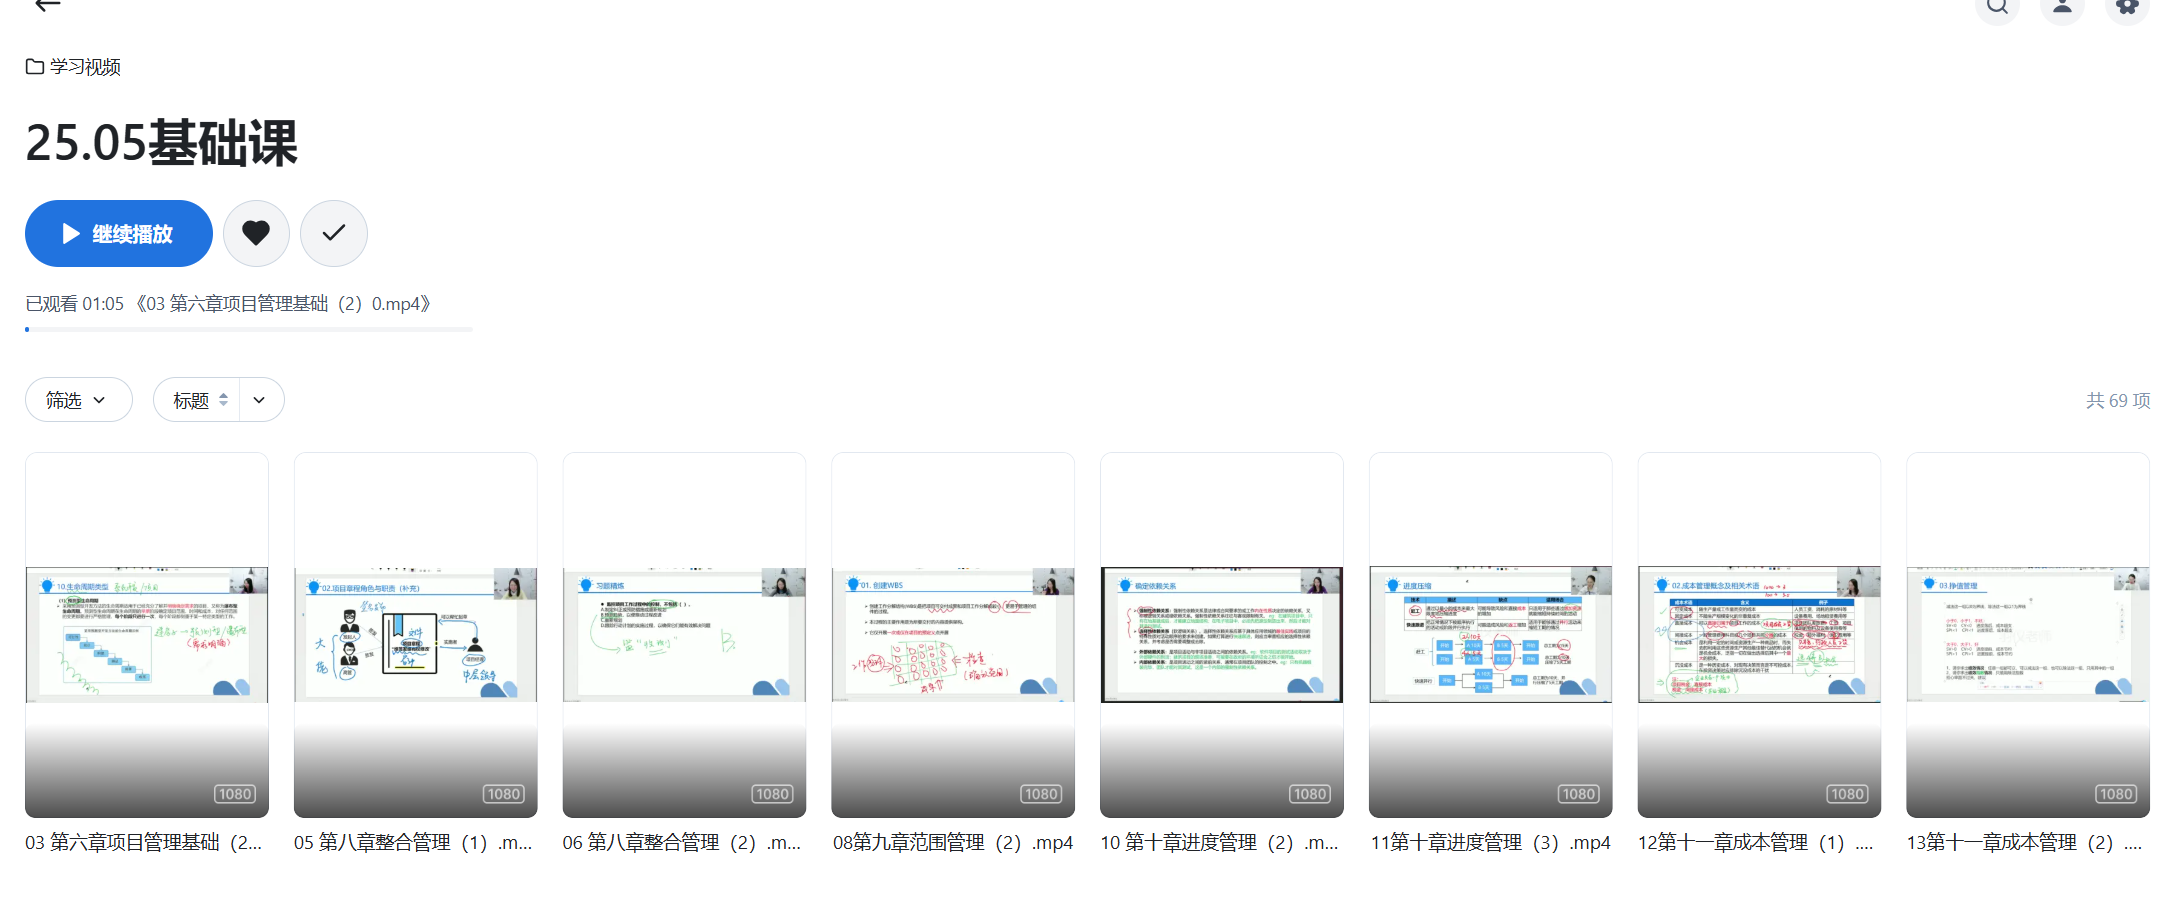Viewport: 2174px width, 899px height.
Task: Toggle watched status with the checkmark button
Action: tap(334, 234)
